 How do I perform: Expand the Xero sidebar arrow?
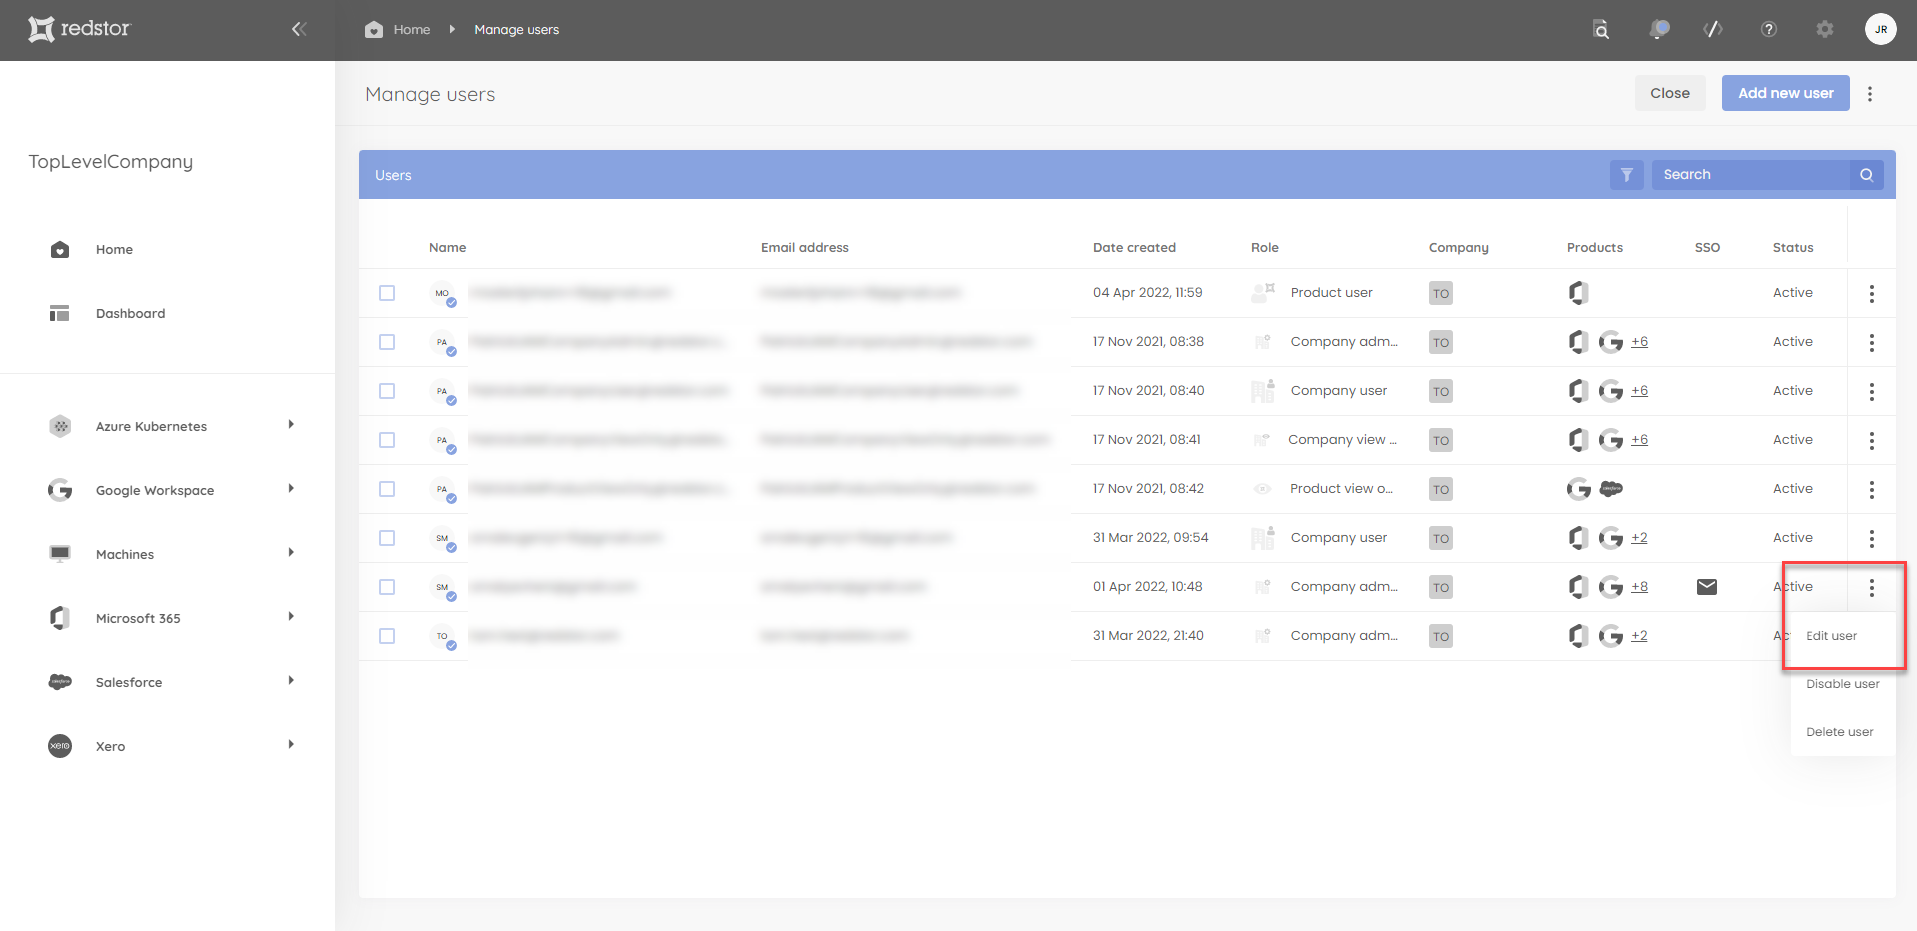tap(291, 745)
